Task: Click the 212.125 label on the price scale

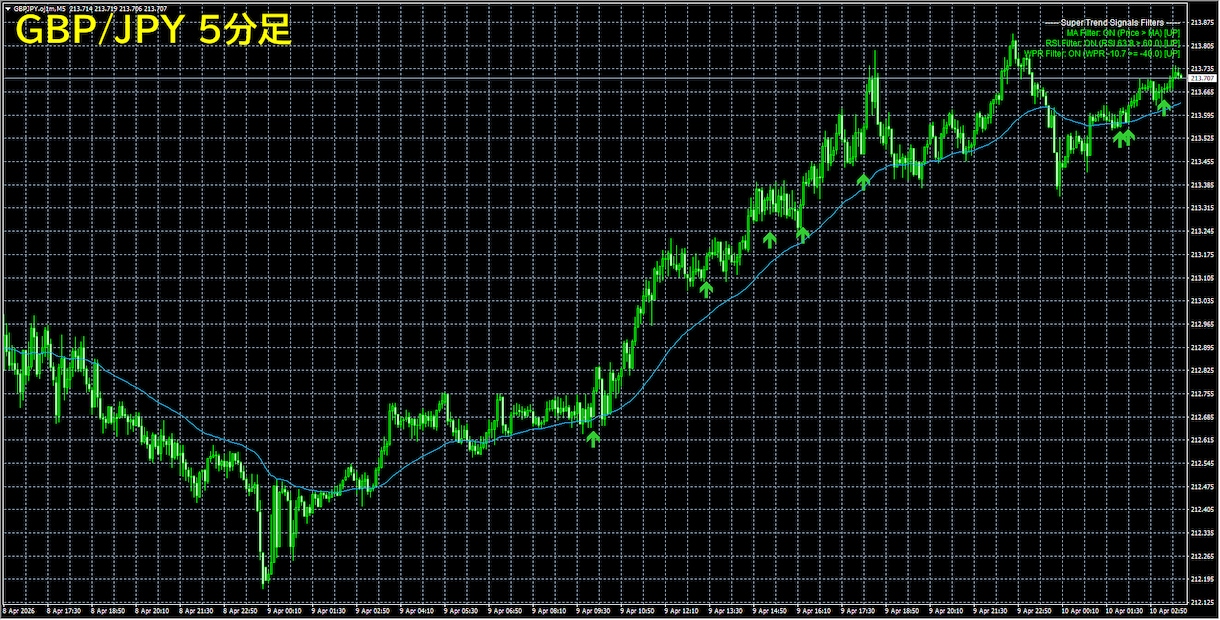Action: (1201, 578)
